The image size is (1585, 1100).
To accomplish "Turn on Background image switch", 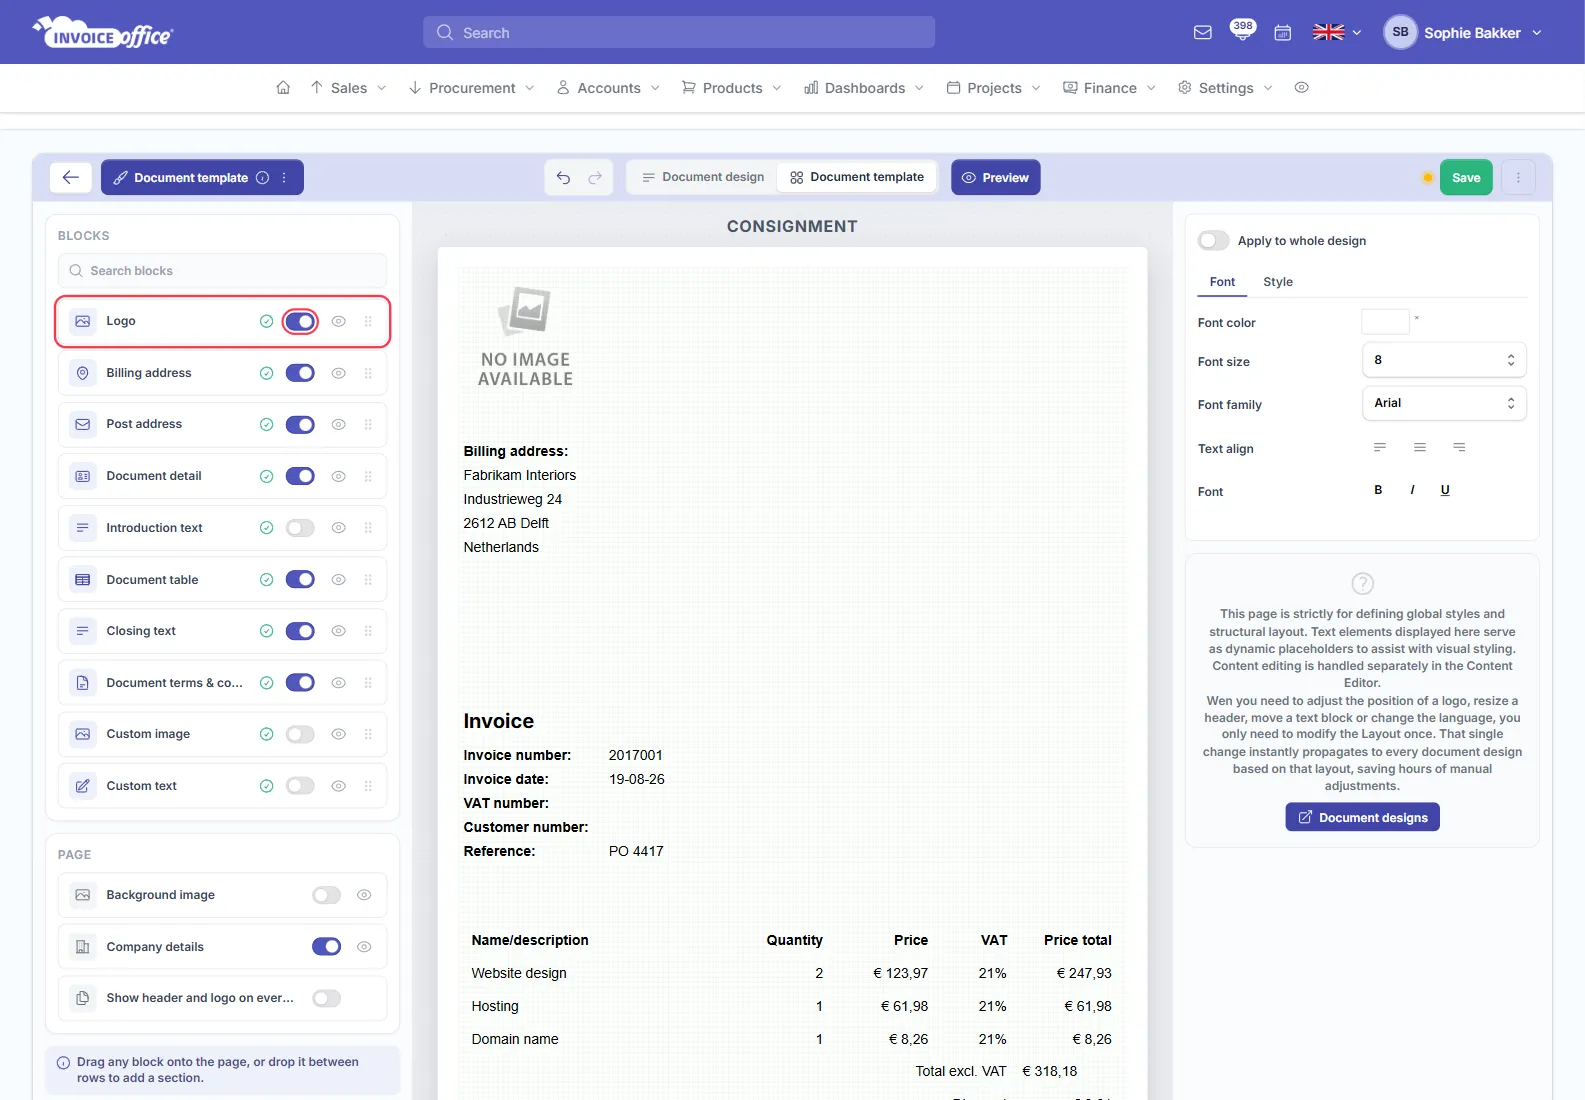I will pyautogui.click(x=327, y=895).
